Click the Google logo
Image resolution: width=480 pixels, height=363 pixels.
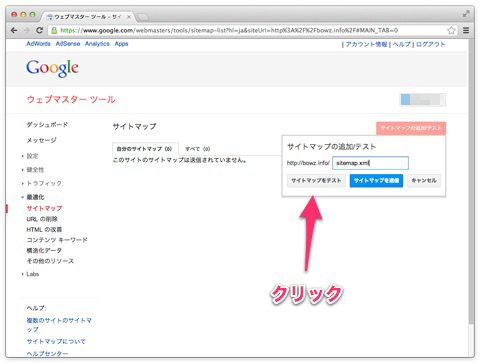pyautogui.click(x=53, y=68)
